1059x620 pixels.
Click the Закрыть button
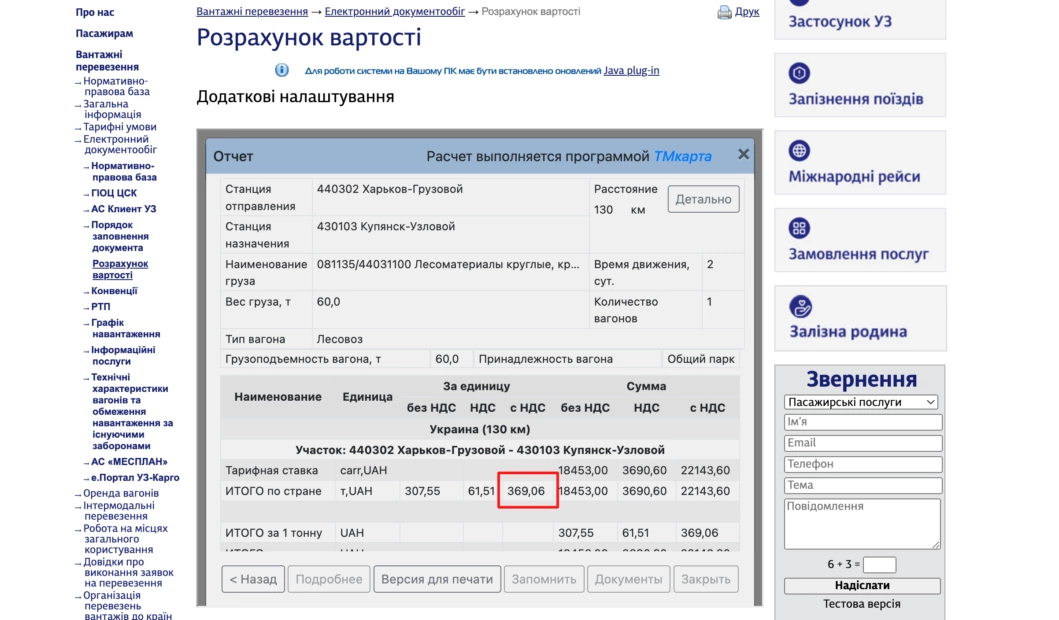pos(705,579)
